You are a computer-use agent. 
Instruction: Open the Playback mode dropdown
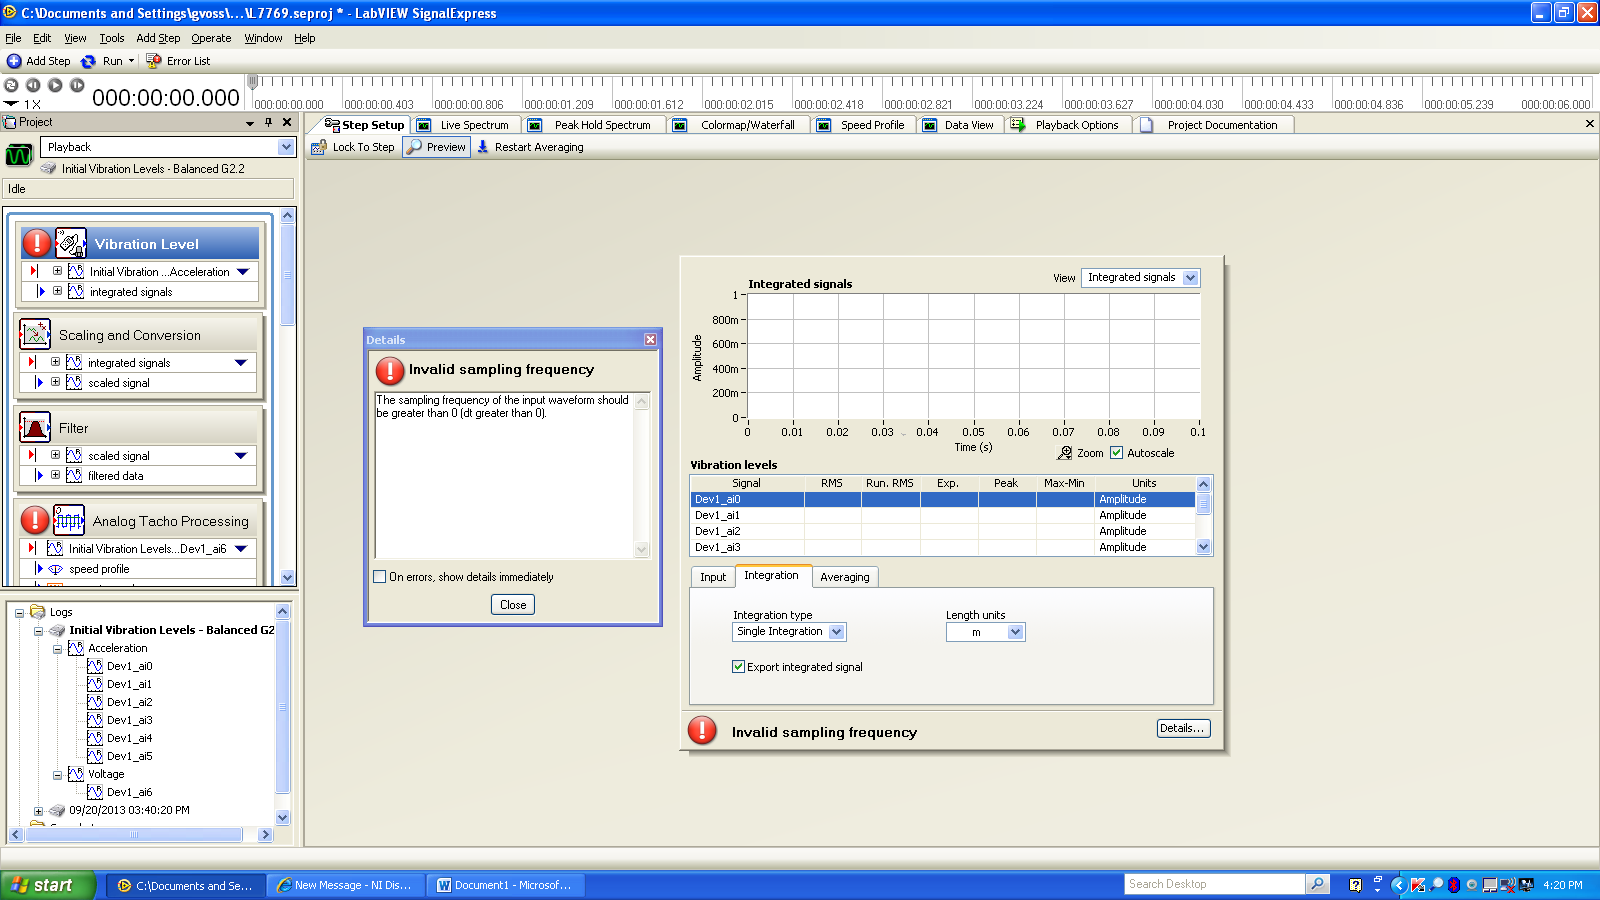tap(286, 147)
